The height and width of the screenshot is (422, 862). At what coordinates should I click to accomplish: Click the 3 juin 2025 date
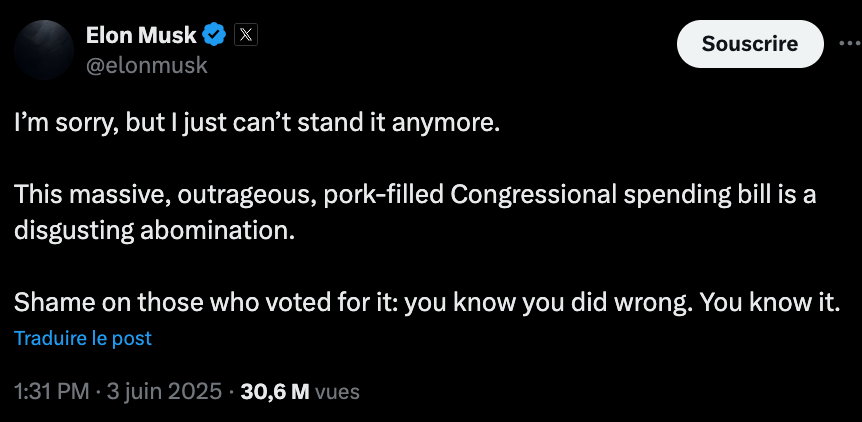coord(164,391)
